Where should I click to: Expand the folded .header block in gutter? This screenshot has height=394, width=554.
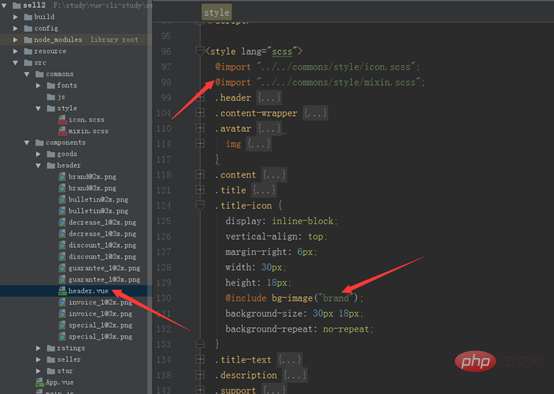[200, 97]
